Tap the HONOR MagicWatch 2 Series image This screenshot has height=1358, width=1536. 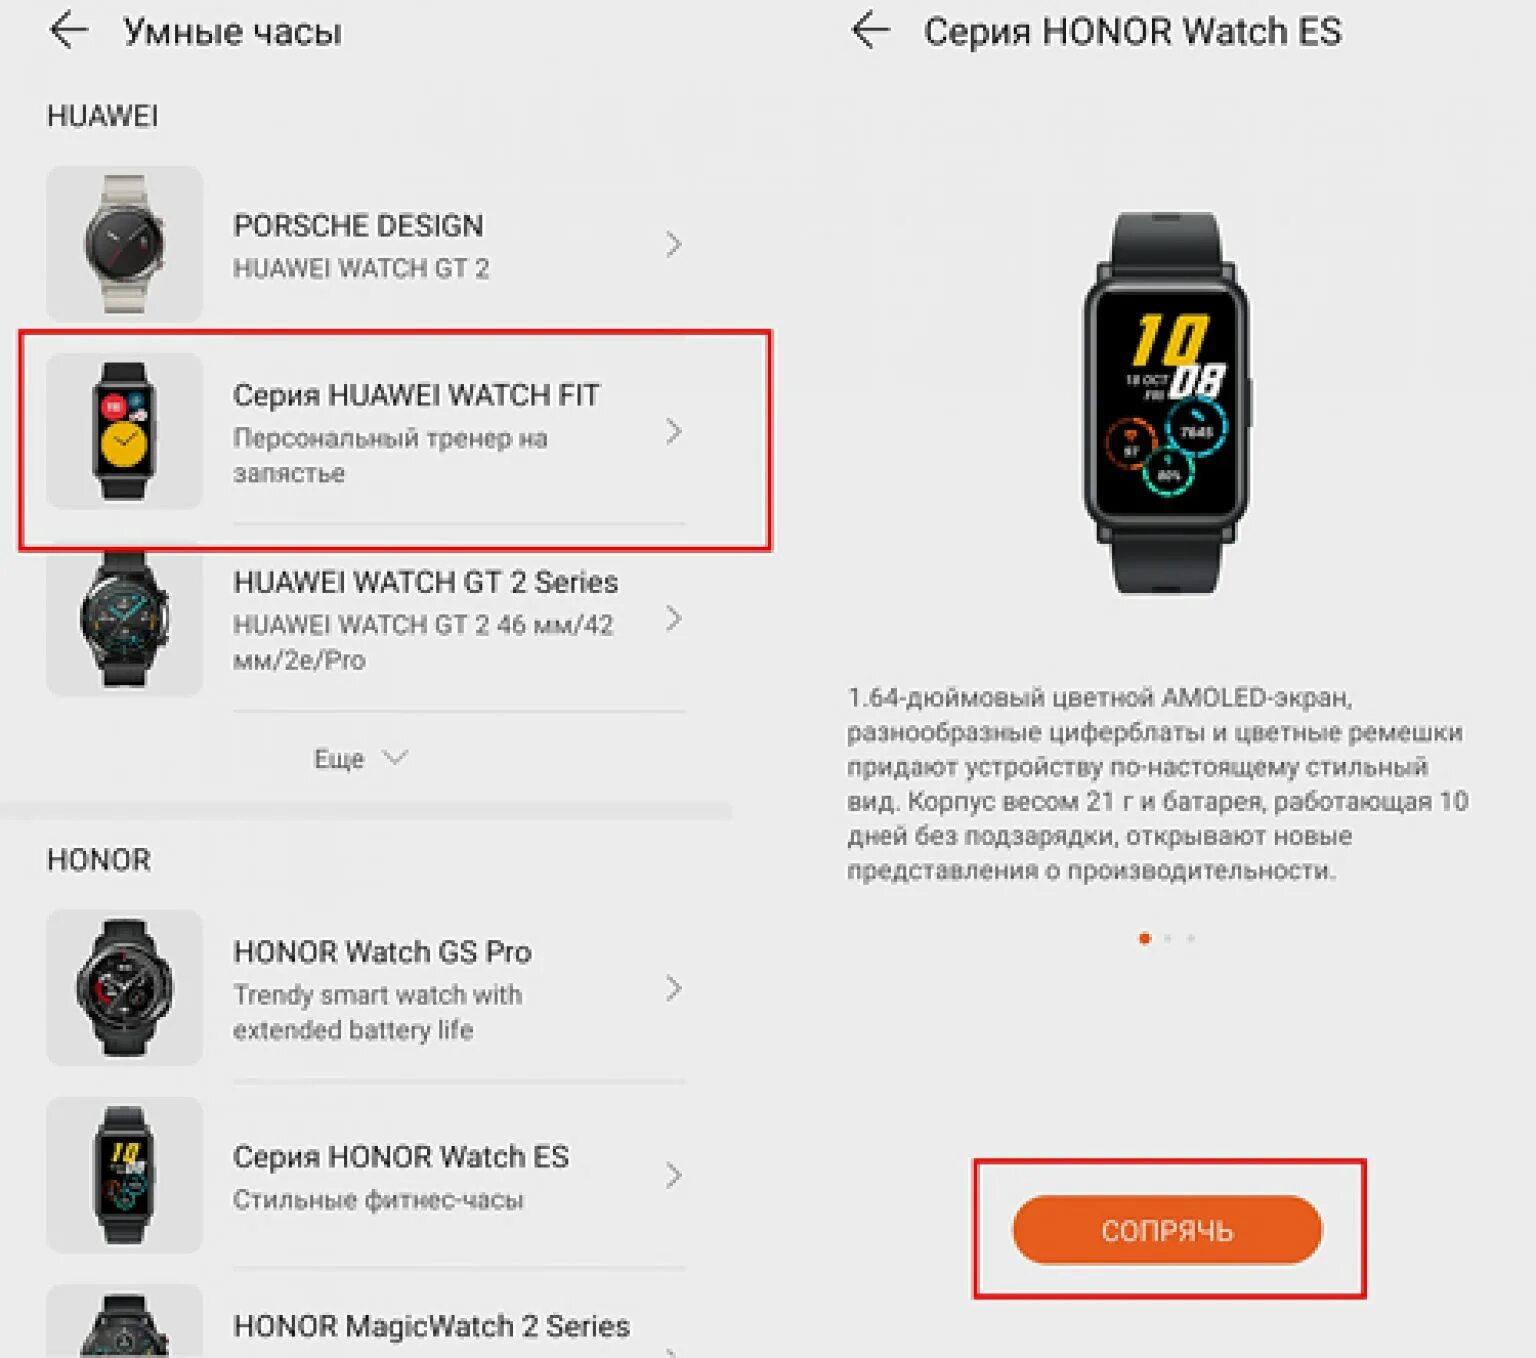[x=124, y=1321]
